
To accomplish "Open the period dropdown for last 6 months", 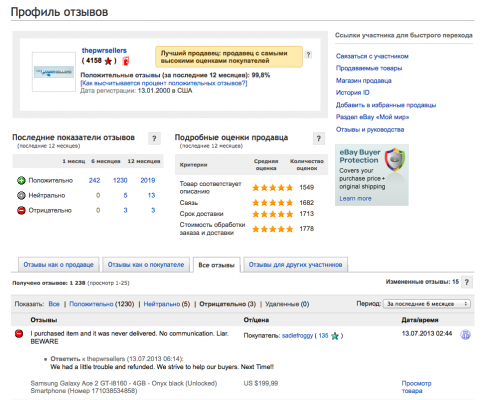I will tap(427, 304).
